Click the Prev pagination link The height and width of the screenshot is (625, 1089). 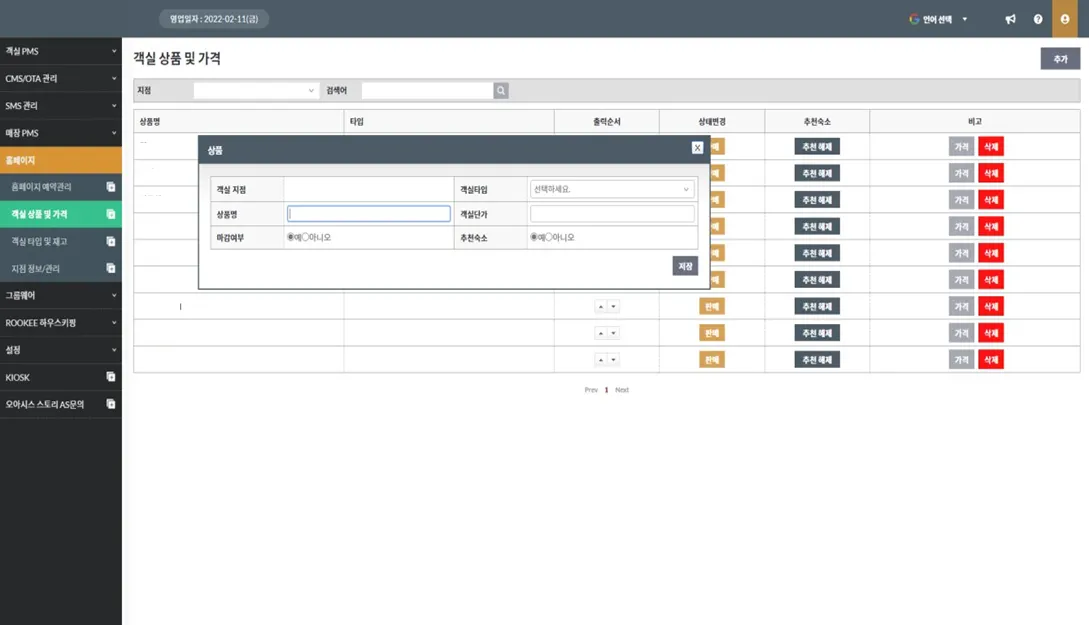coord(591,390)
